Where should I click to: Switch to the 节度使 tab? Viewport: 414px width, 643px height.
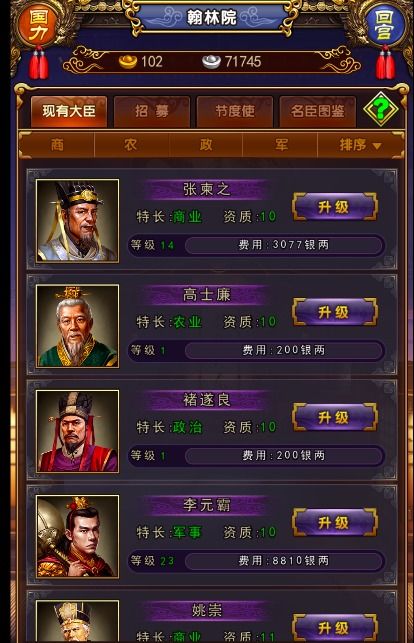click(x=235, y=111)
